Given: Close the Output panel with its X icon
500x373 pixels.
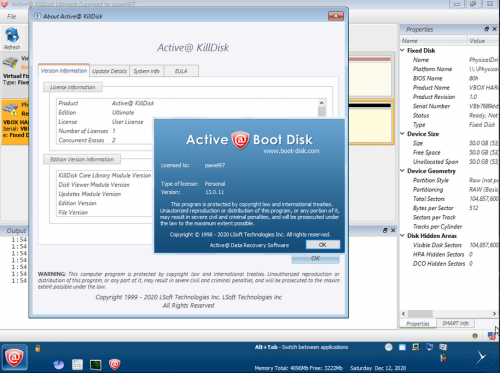Looking at the screenshot, I should pos(393,230).
